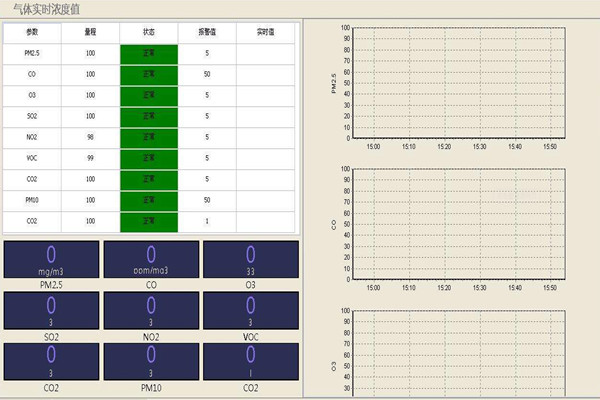
Task: Click the 状态 column header
Action: (x=148, y=31)
